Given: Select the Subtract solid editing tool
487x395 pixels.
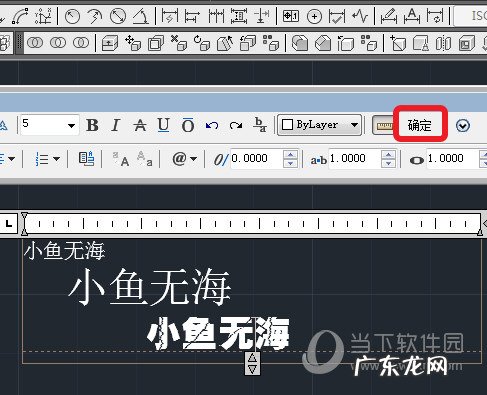Looking at the screenshot, I should 58,43.
